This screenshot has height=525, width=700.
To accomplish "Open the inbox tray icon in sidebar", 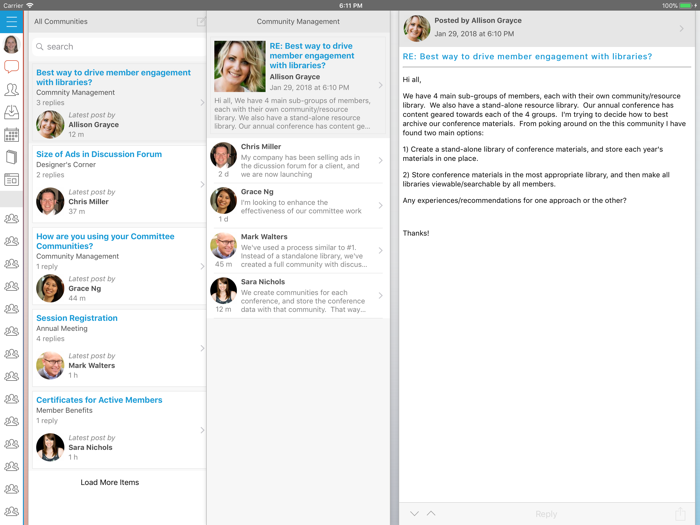I will [x=11, y=112].
